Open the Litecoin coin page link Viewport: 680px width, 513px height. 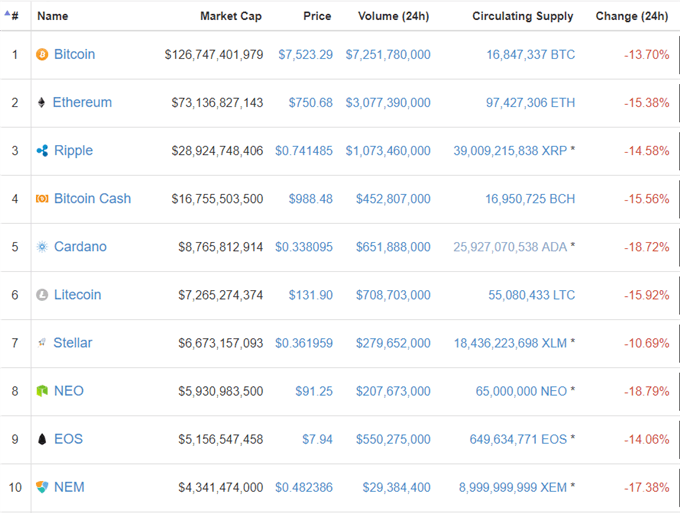click(x=78, y=295)
